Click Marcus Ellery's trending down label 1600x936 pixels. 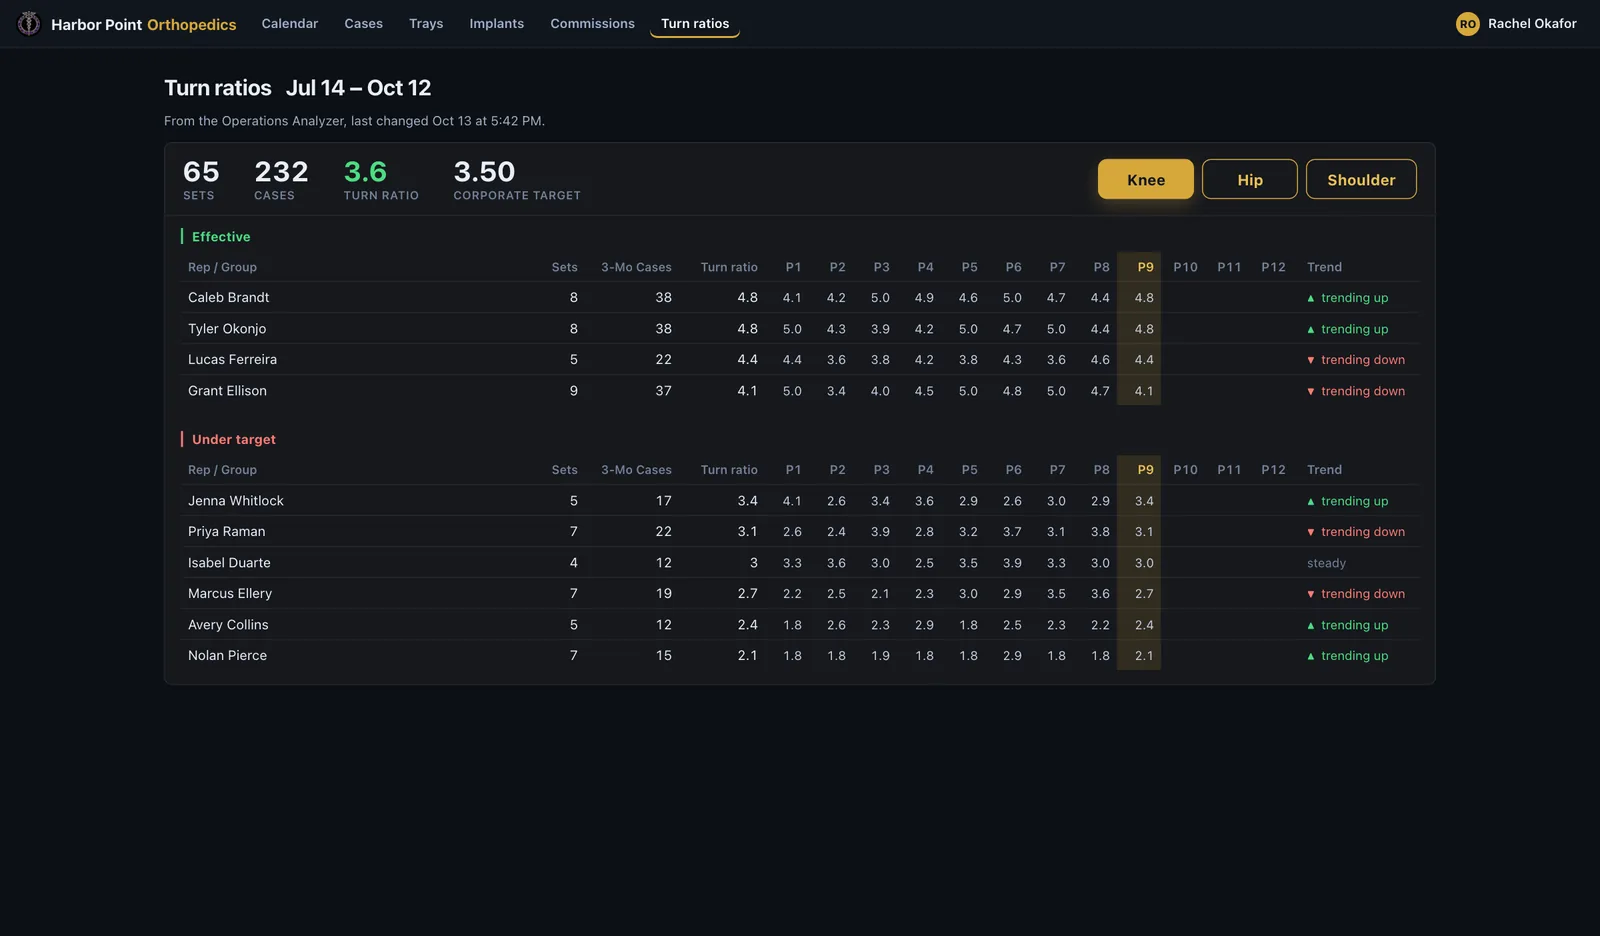pyautogui.click(x=1356, y=594)
